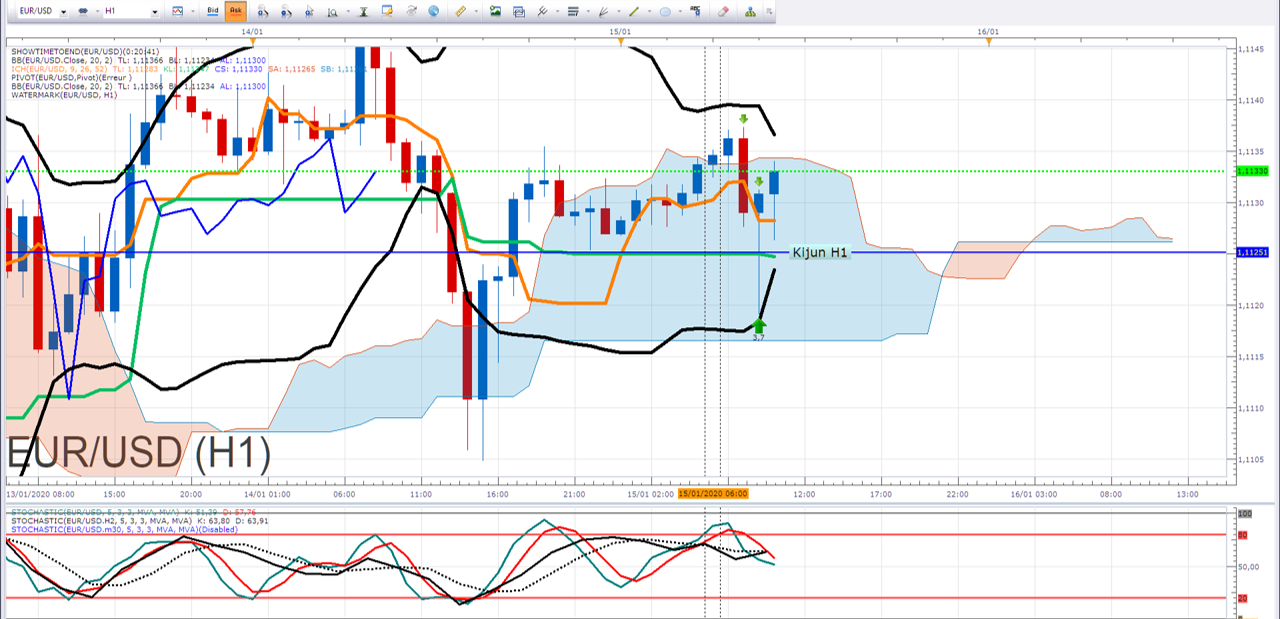Select the fan lines drawing tool

tap(602, 11)
